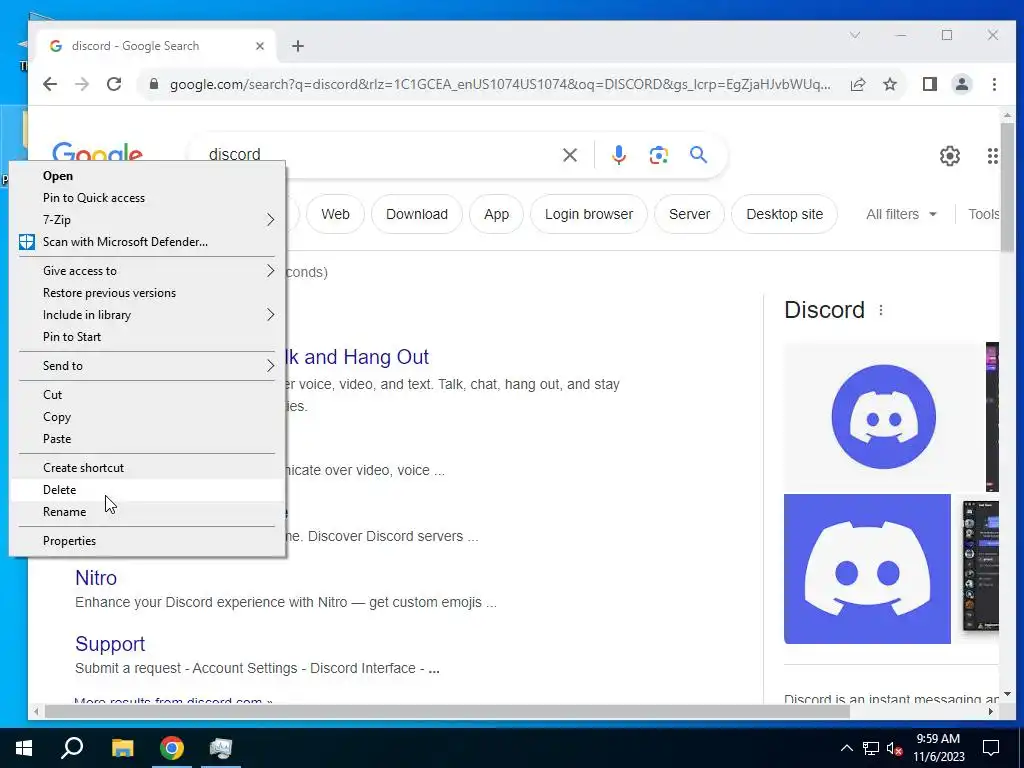This screenshot has height=768, width=1024.
Task: Start voice search with the microphone
Action: tap(619, 155)
